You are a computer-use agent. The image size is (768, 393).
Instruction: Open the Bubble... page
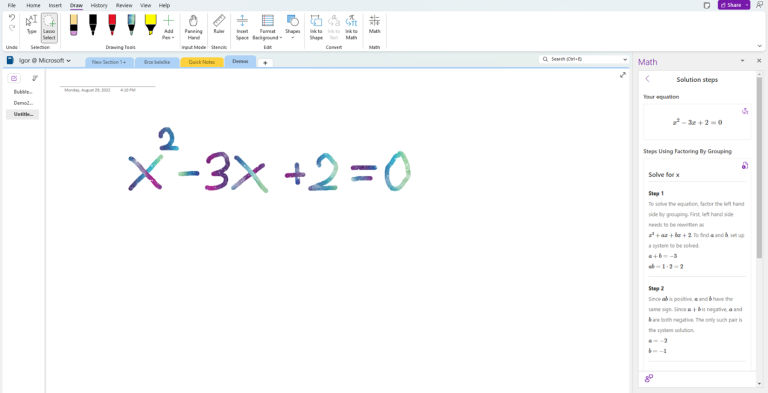pyautogui.click(x=23, y=92)
